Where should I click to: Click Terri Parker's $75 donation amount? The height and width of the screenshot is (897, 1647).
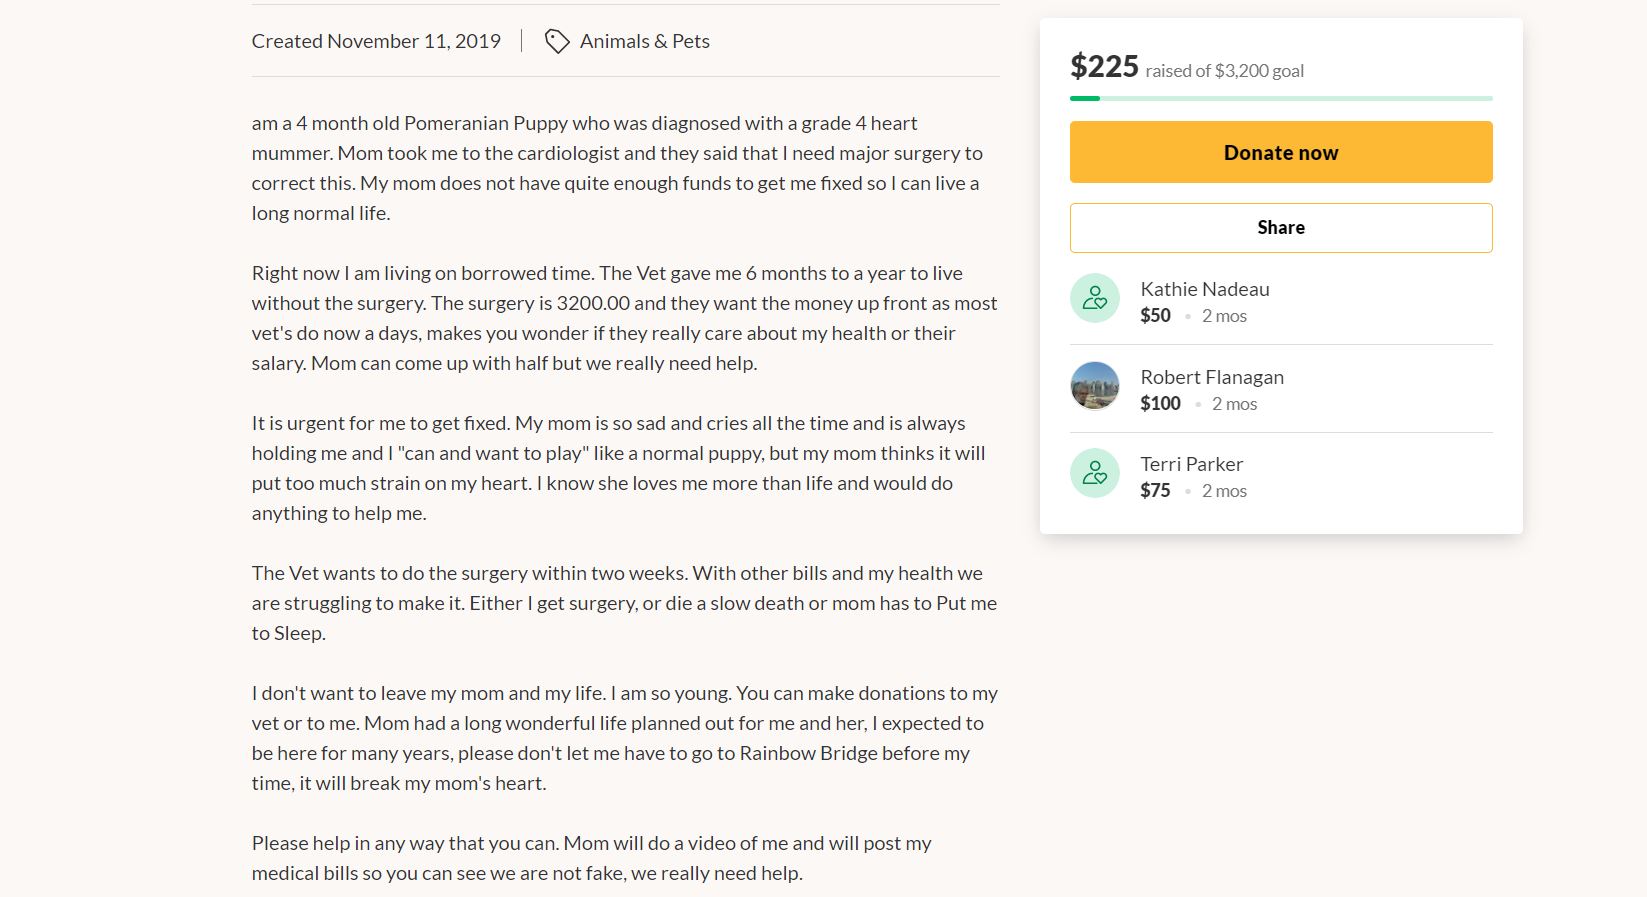(x=1155, y=490)
